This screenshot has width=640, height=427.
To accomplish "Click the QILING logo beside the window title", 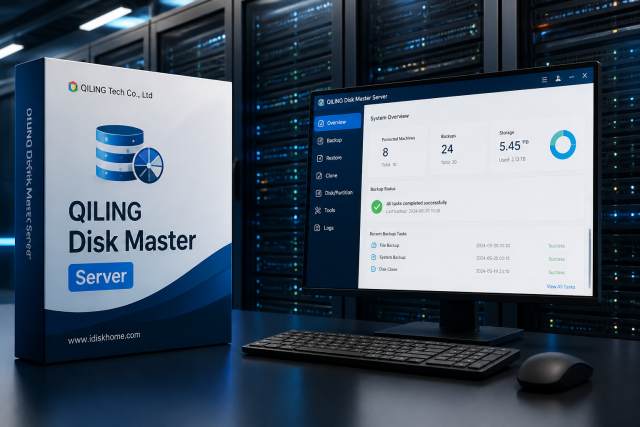I will (321, 102).
